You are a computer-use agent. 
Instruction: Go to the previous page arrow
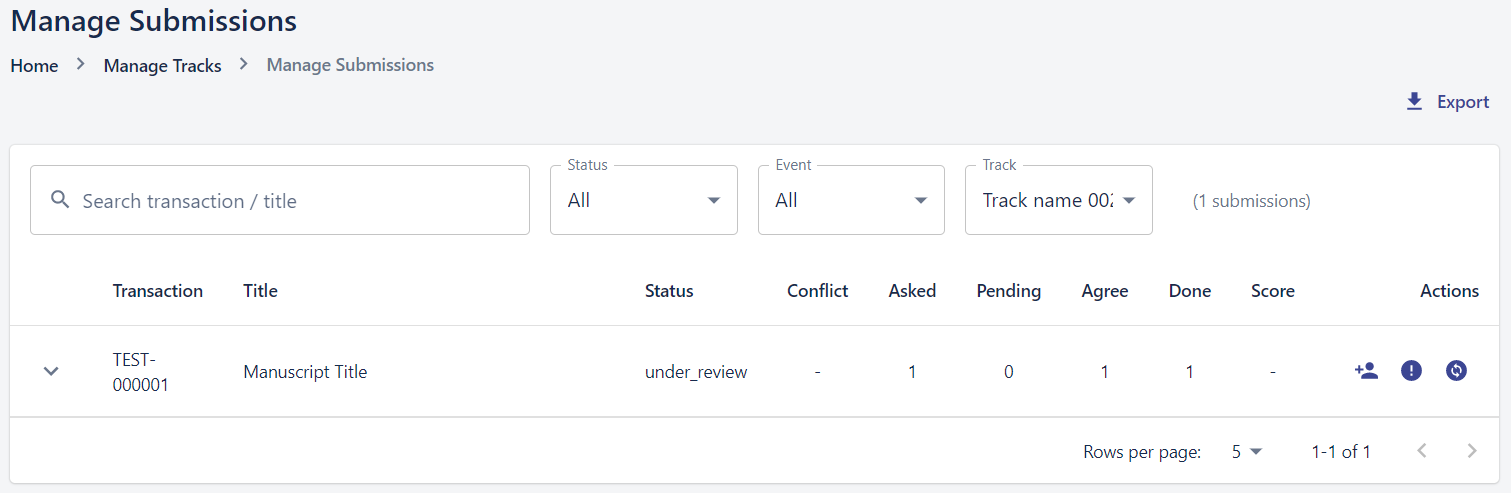(1422, 451)
